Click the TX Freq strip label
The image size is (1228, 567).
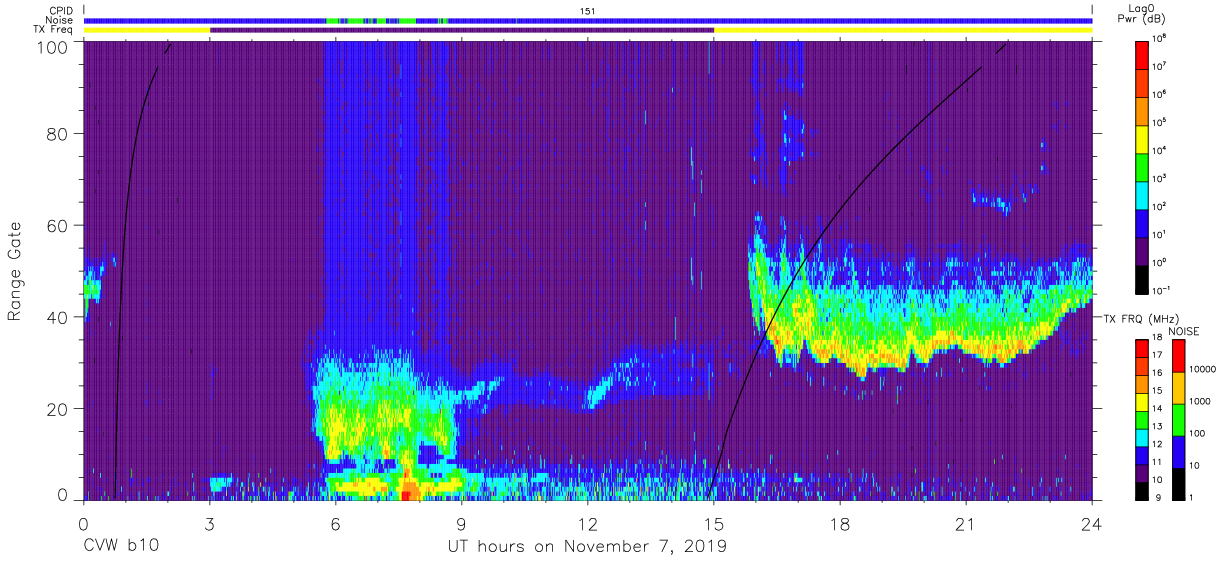point(51,30)
